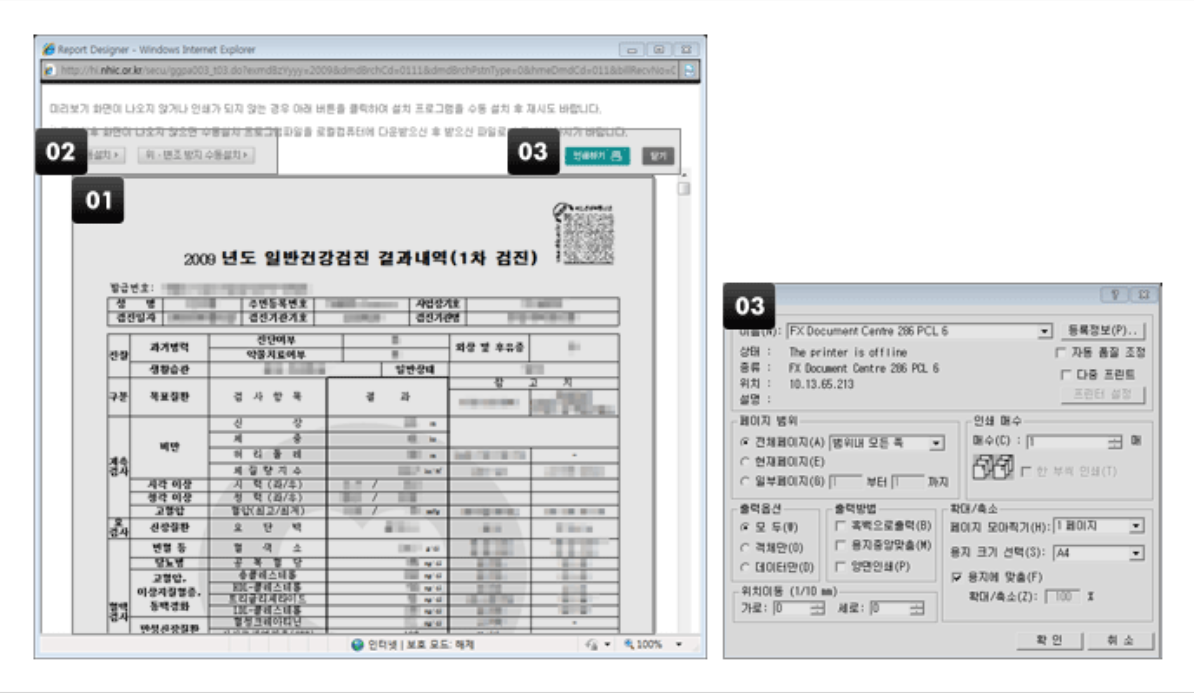Click the teal 인쇄하기 print button
Screen dimensions: 1194x693
pos(597,155)
